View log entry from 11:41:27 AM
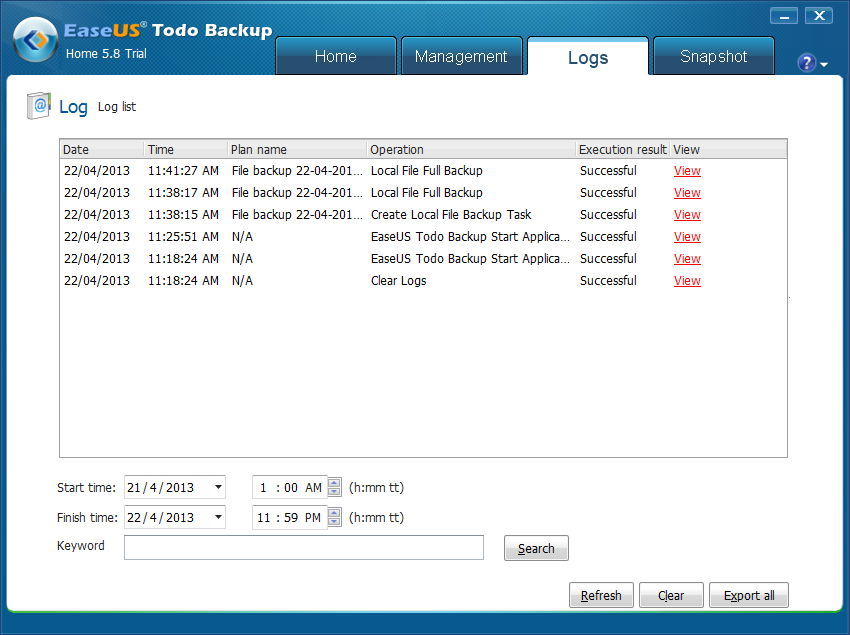Viewport: 850px width, 635px height. pos(687,171)
